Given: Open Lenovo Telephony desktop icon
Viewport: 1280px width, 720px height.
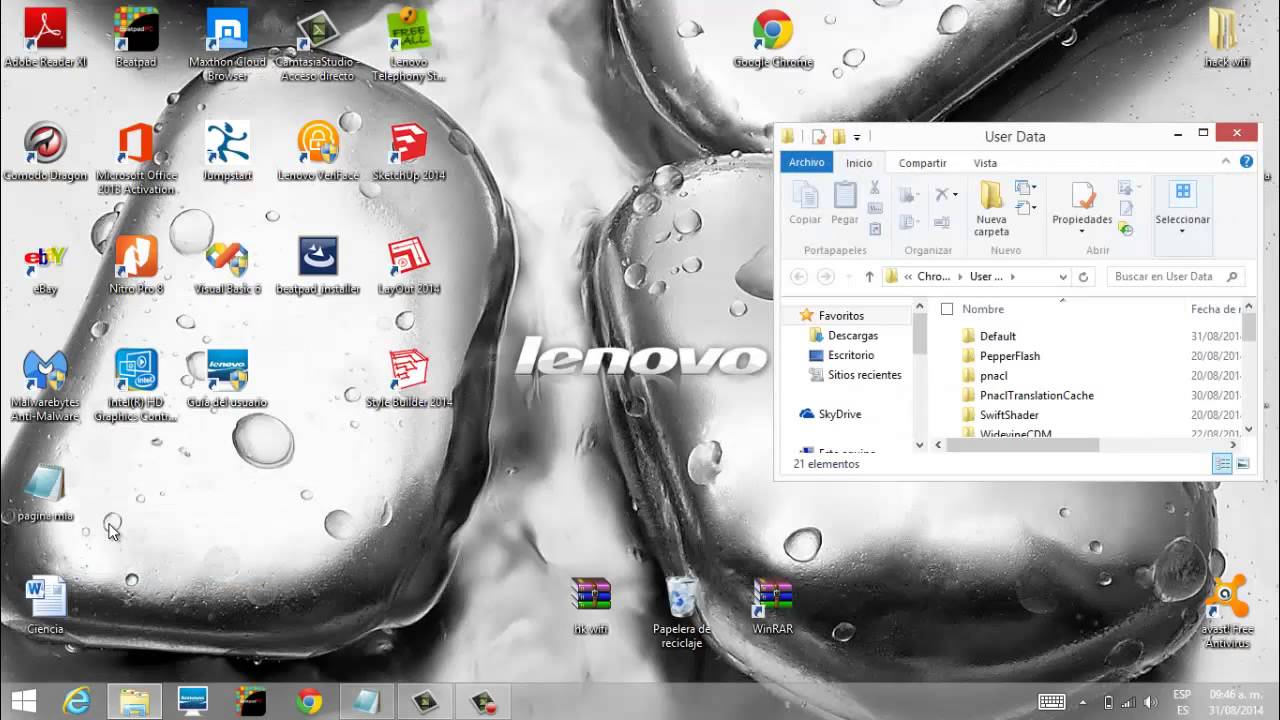Looking at the screenshot, I should point(408,44).
